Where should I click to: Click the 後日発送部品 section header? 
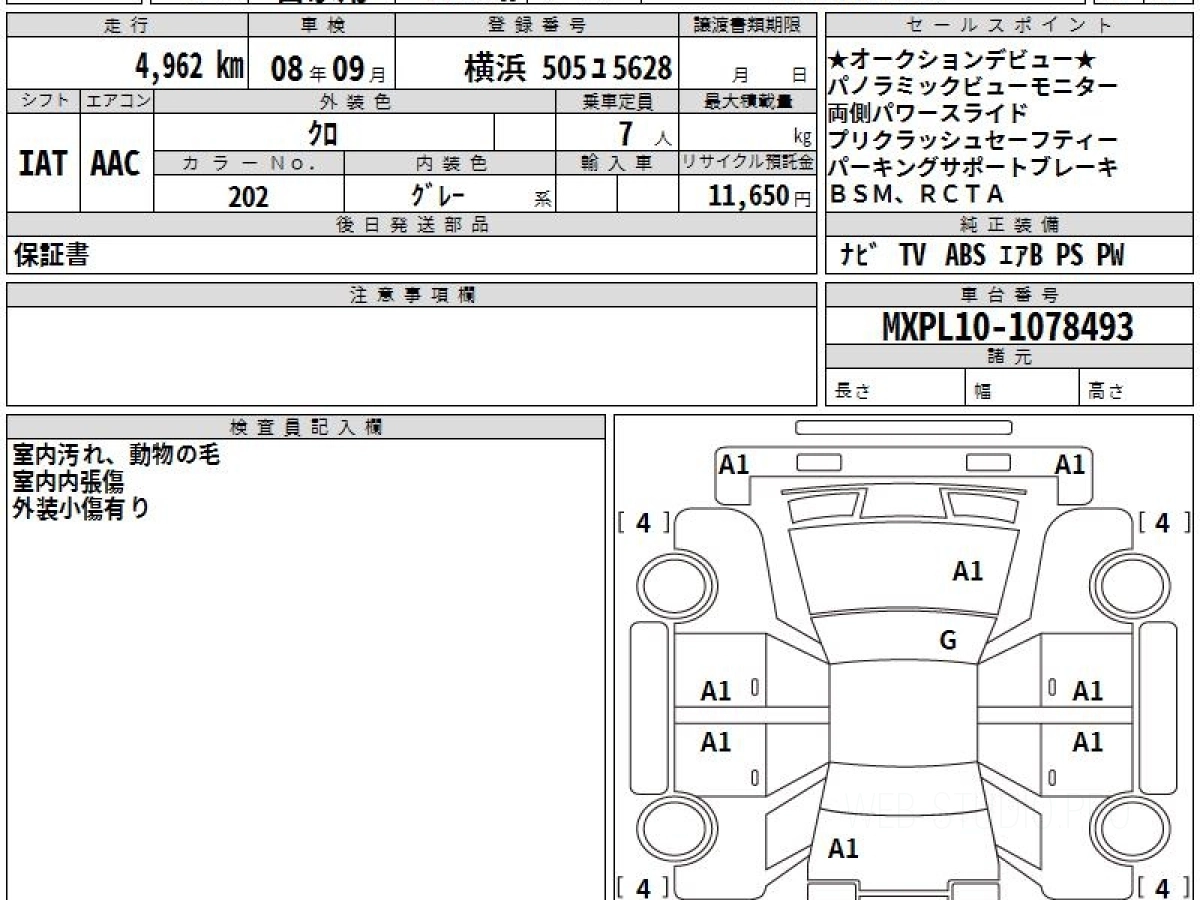pos(412,225)
